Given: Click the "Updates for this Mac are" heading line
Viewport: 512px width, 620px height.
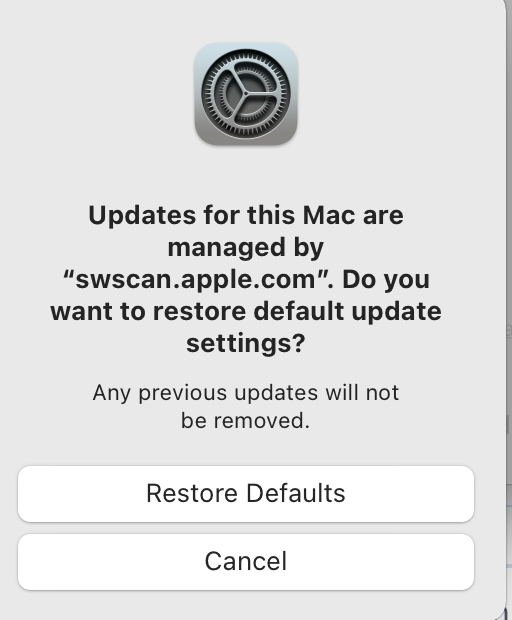Looking at the screenshot, I should (x=246, y=215).
